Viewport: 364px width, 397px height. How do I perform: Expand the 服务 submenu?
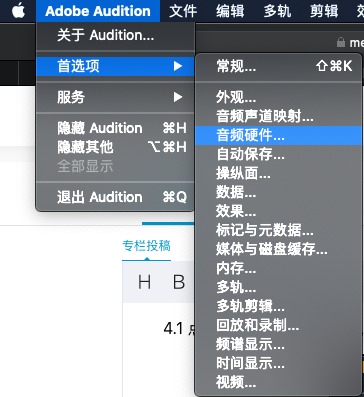[x=115, y=97]
